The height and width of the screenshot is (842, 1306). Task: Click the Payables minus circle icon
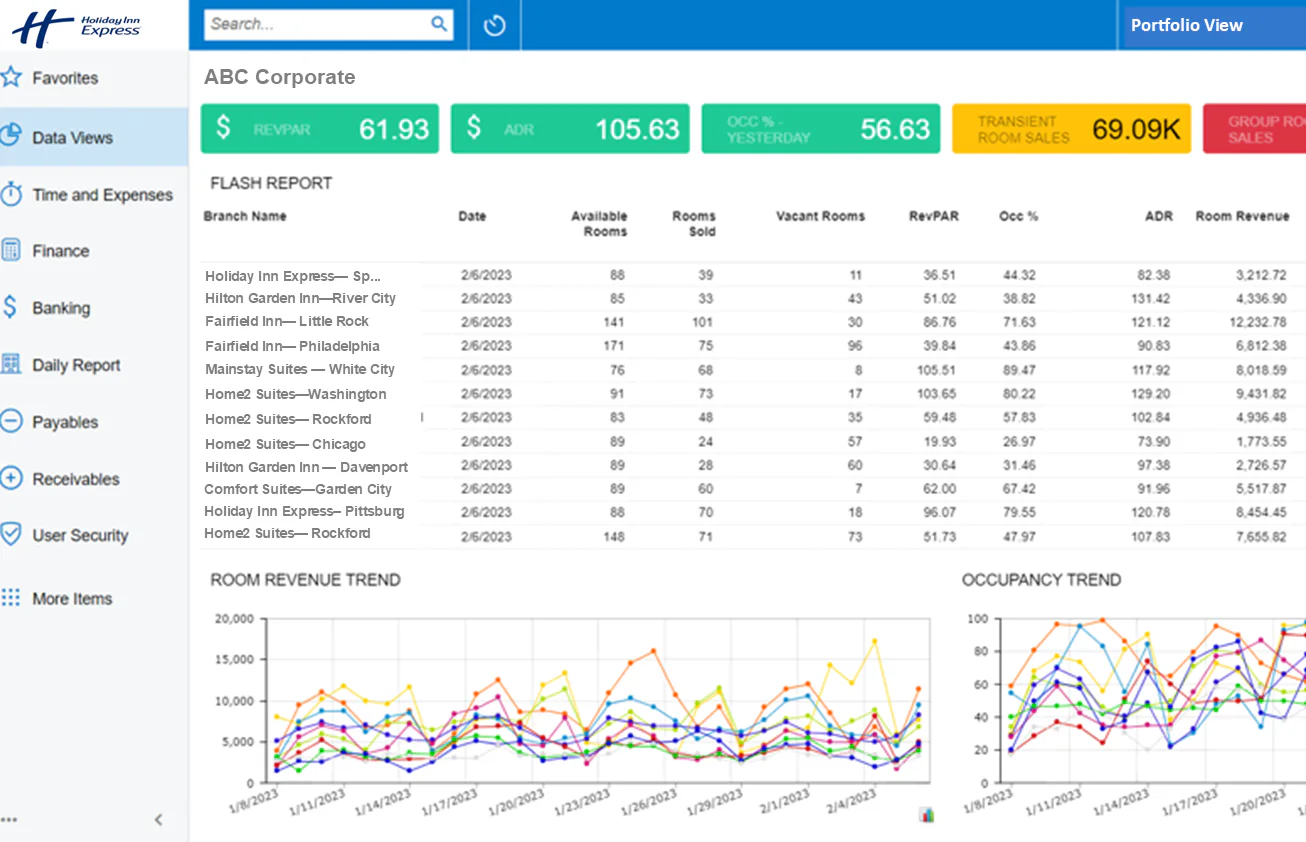point(11,421)
